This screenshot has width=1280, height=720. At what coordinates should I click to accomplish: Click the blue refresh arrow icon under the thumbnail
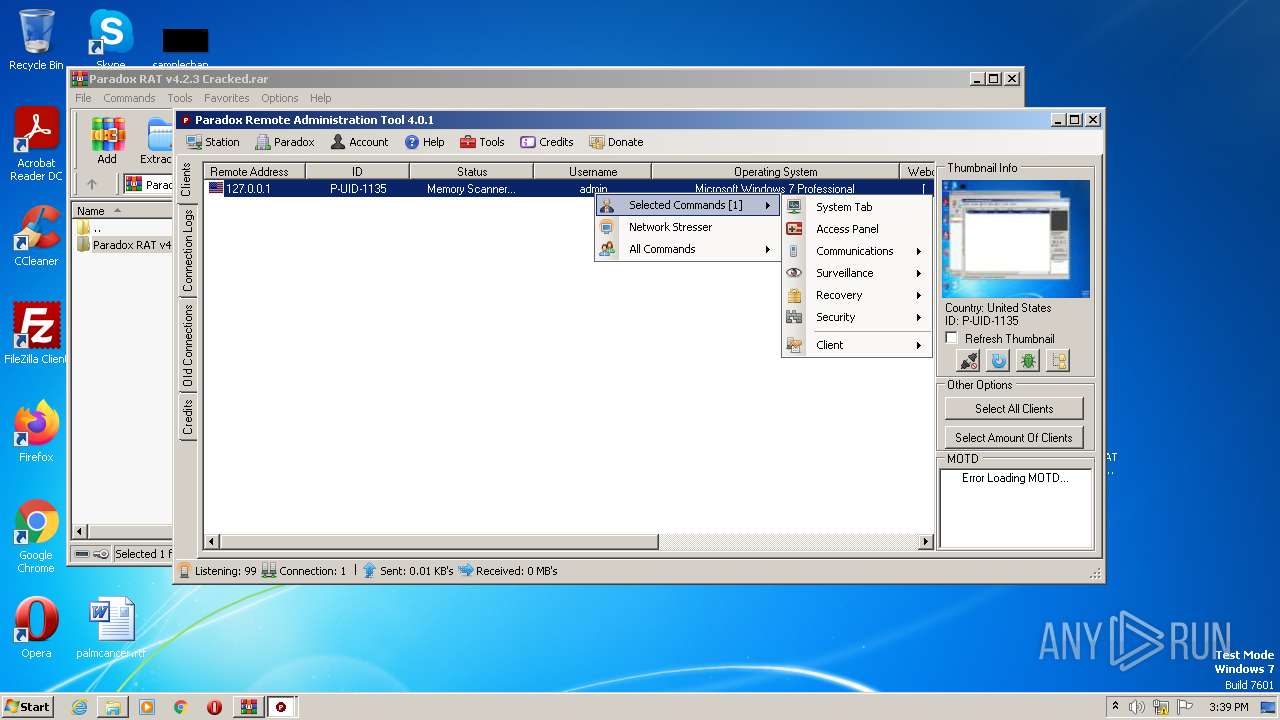[998, 361]
